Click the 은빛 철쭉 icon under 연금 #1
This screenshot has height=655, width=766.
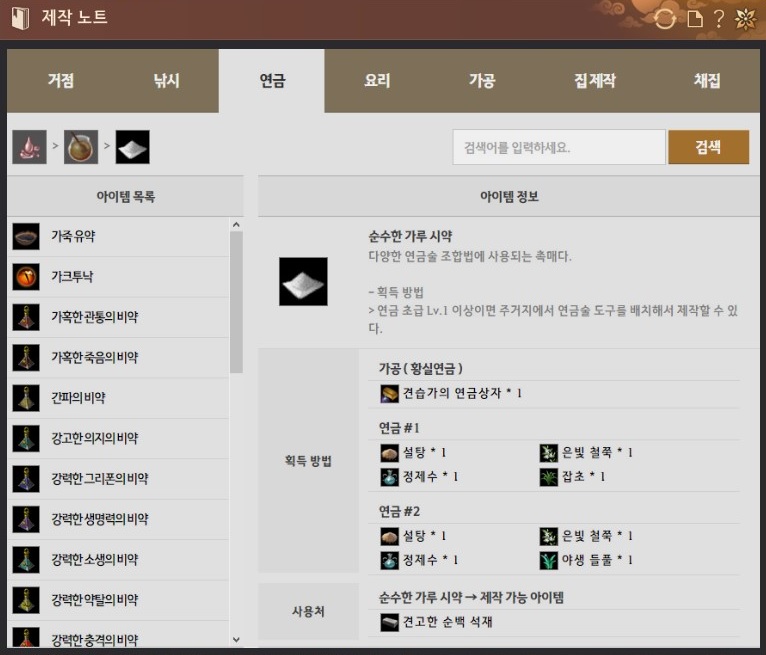549,453
